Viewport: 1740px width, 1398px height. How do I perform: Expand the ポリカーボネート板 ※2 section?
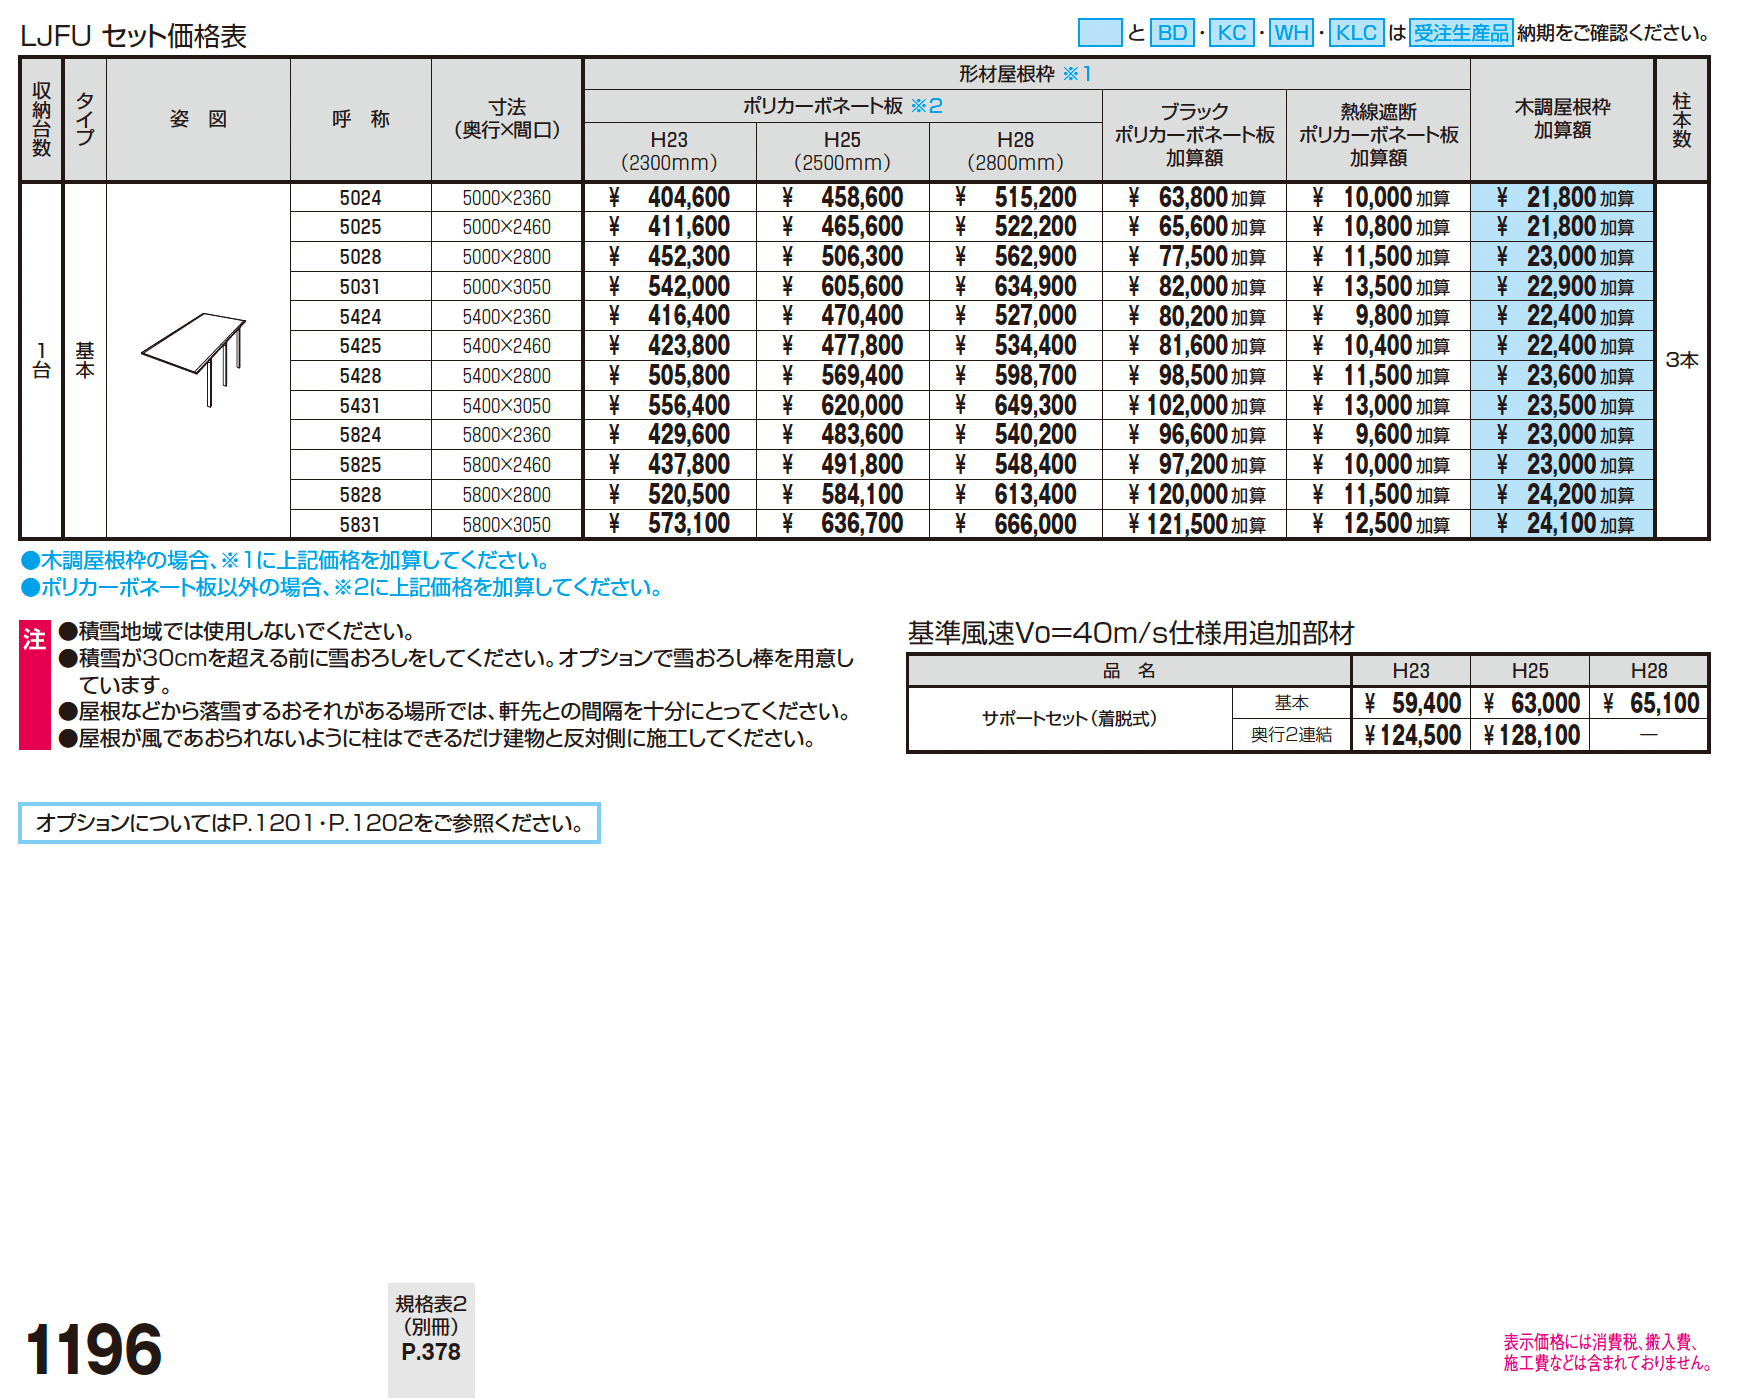(842, 102)
